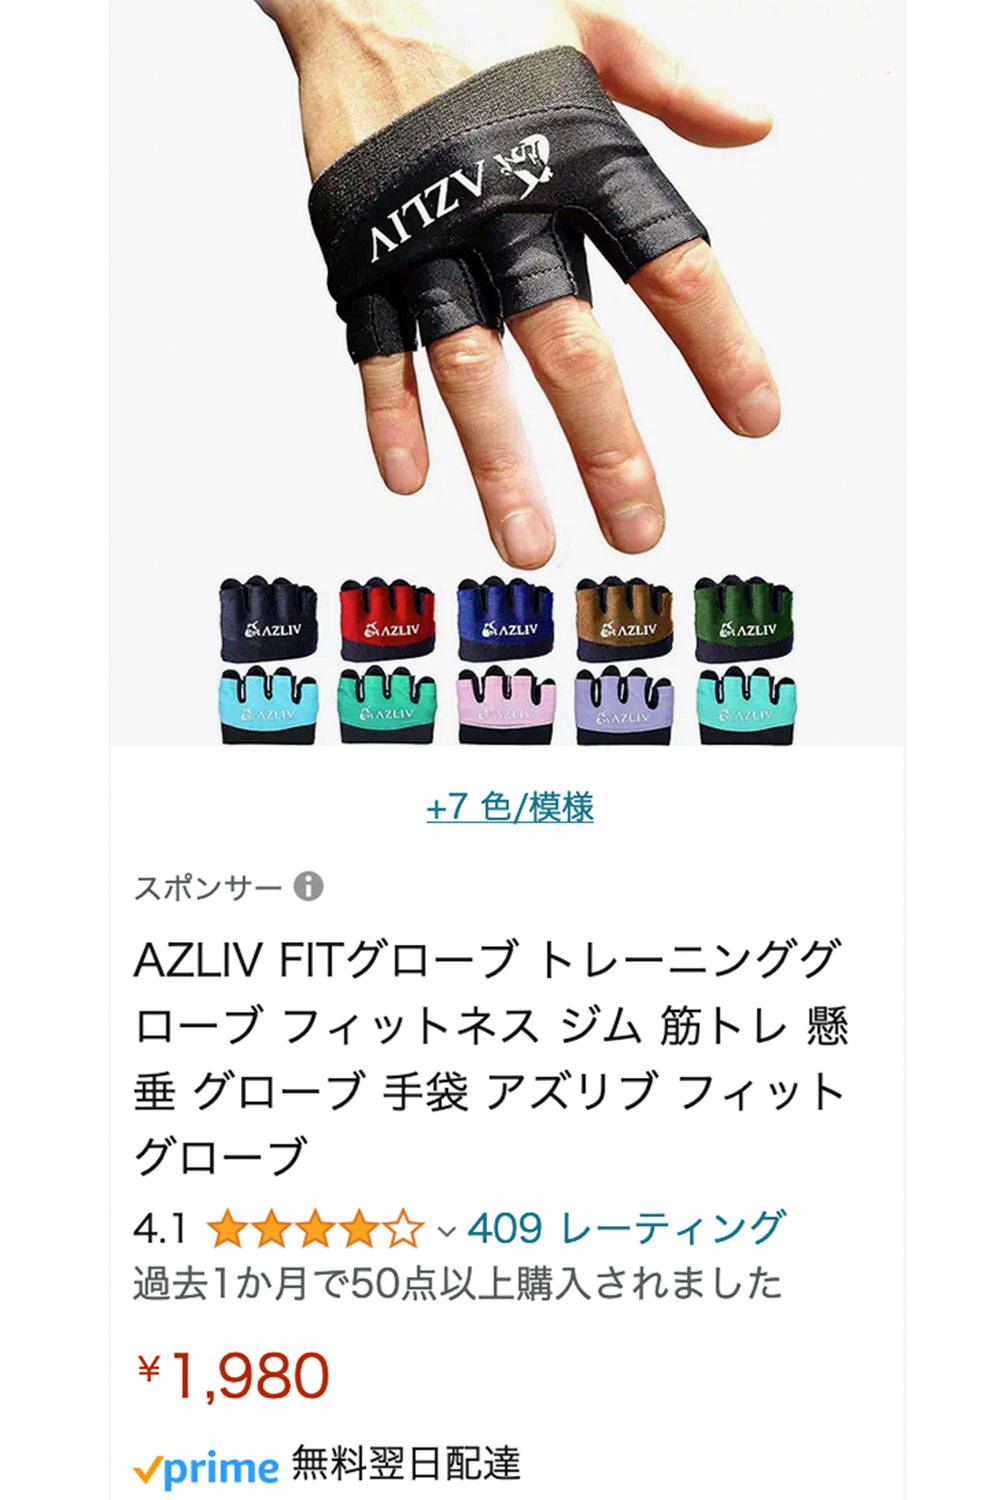Pick the pink glove color variant
The image size is (1000, 1500).
[x=505, y=704]
